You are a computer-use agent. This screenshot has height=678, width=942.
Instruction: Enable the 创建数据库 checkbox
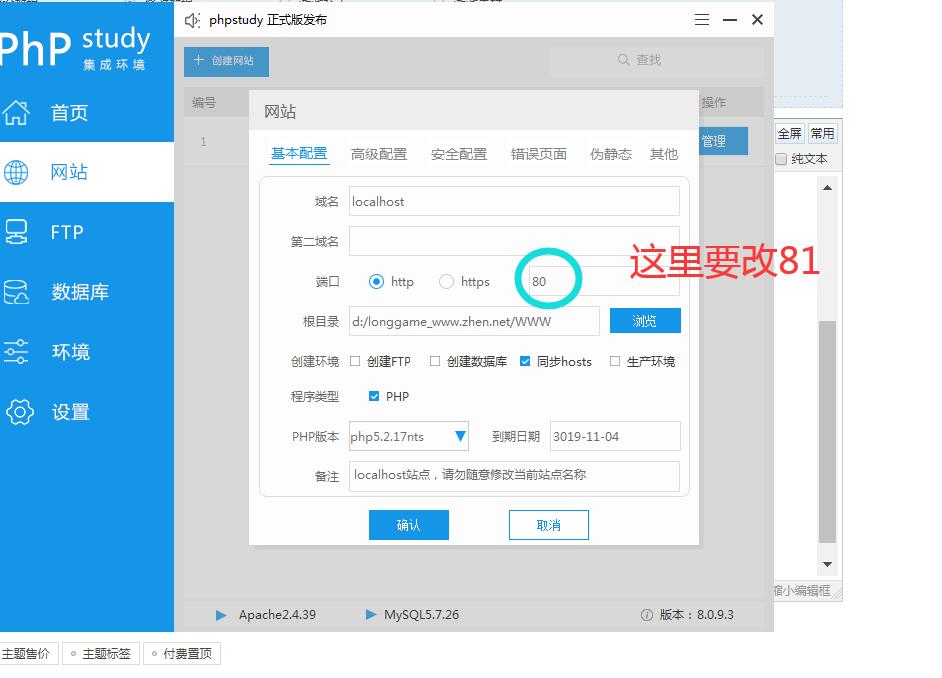[435, 361]
